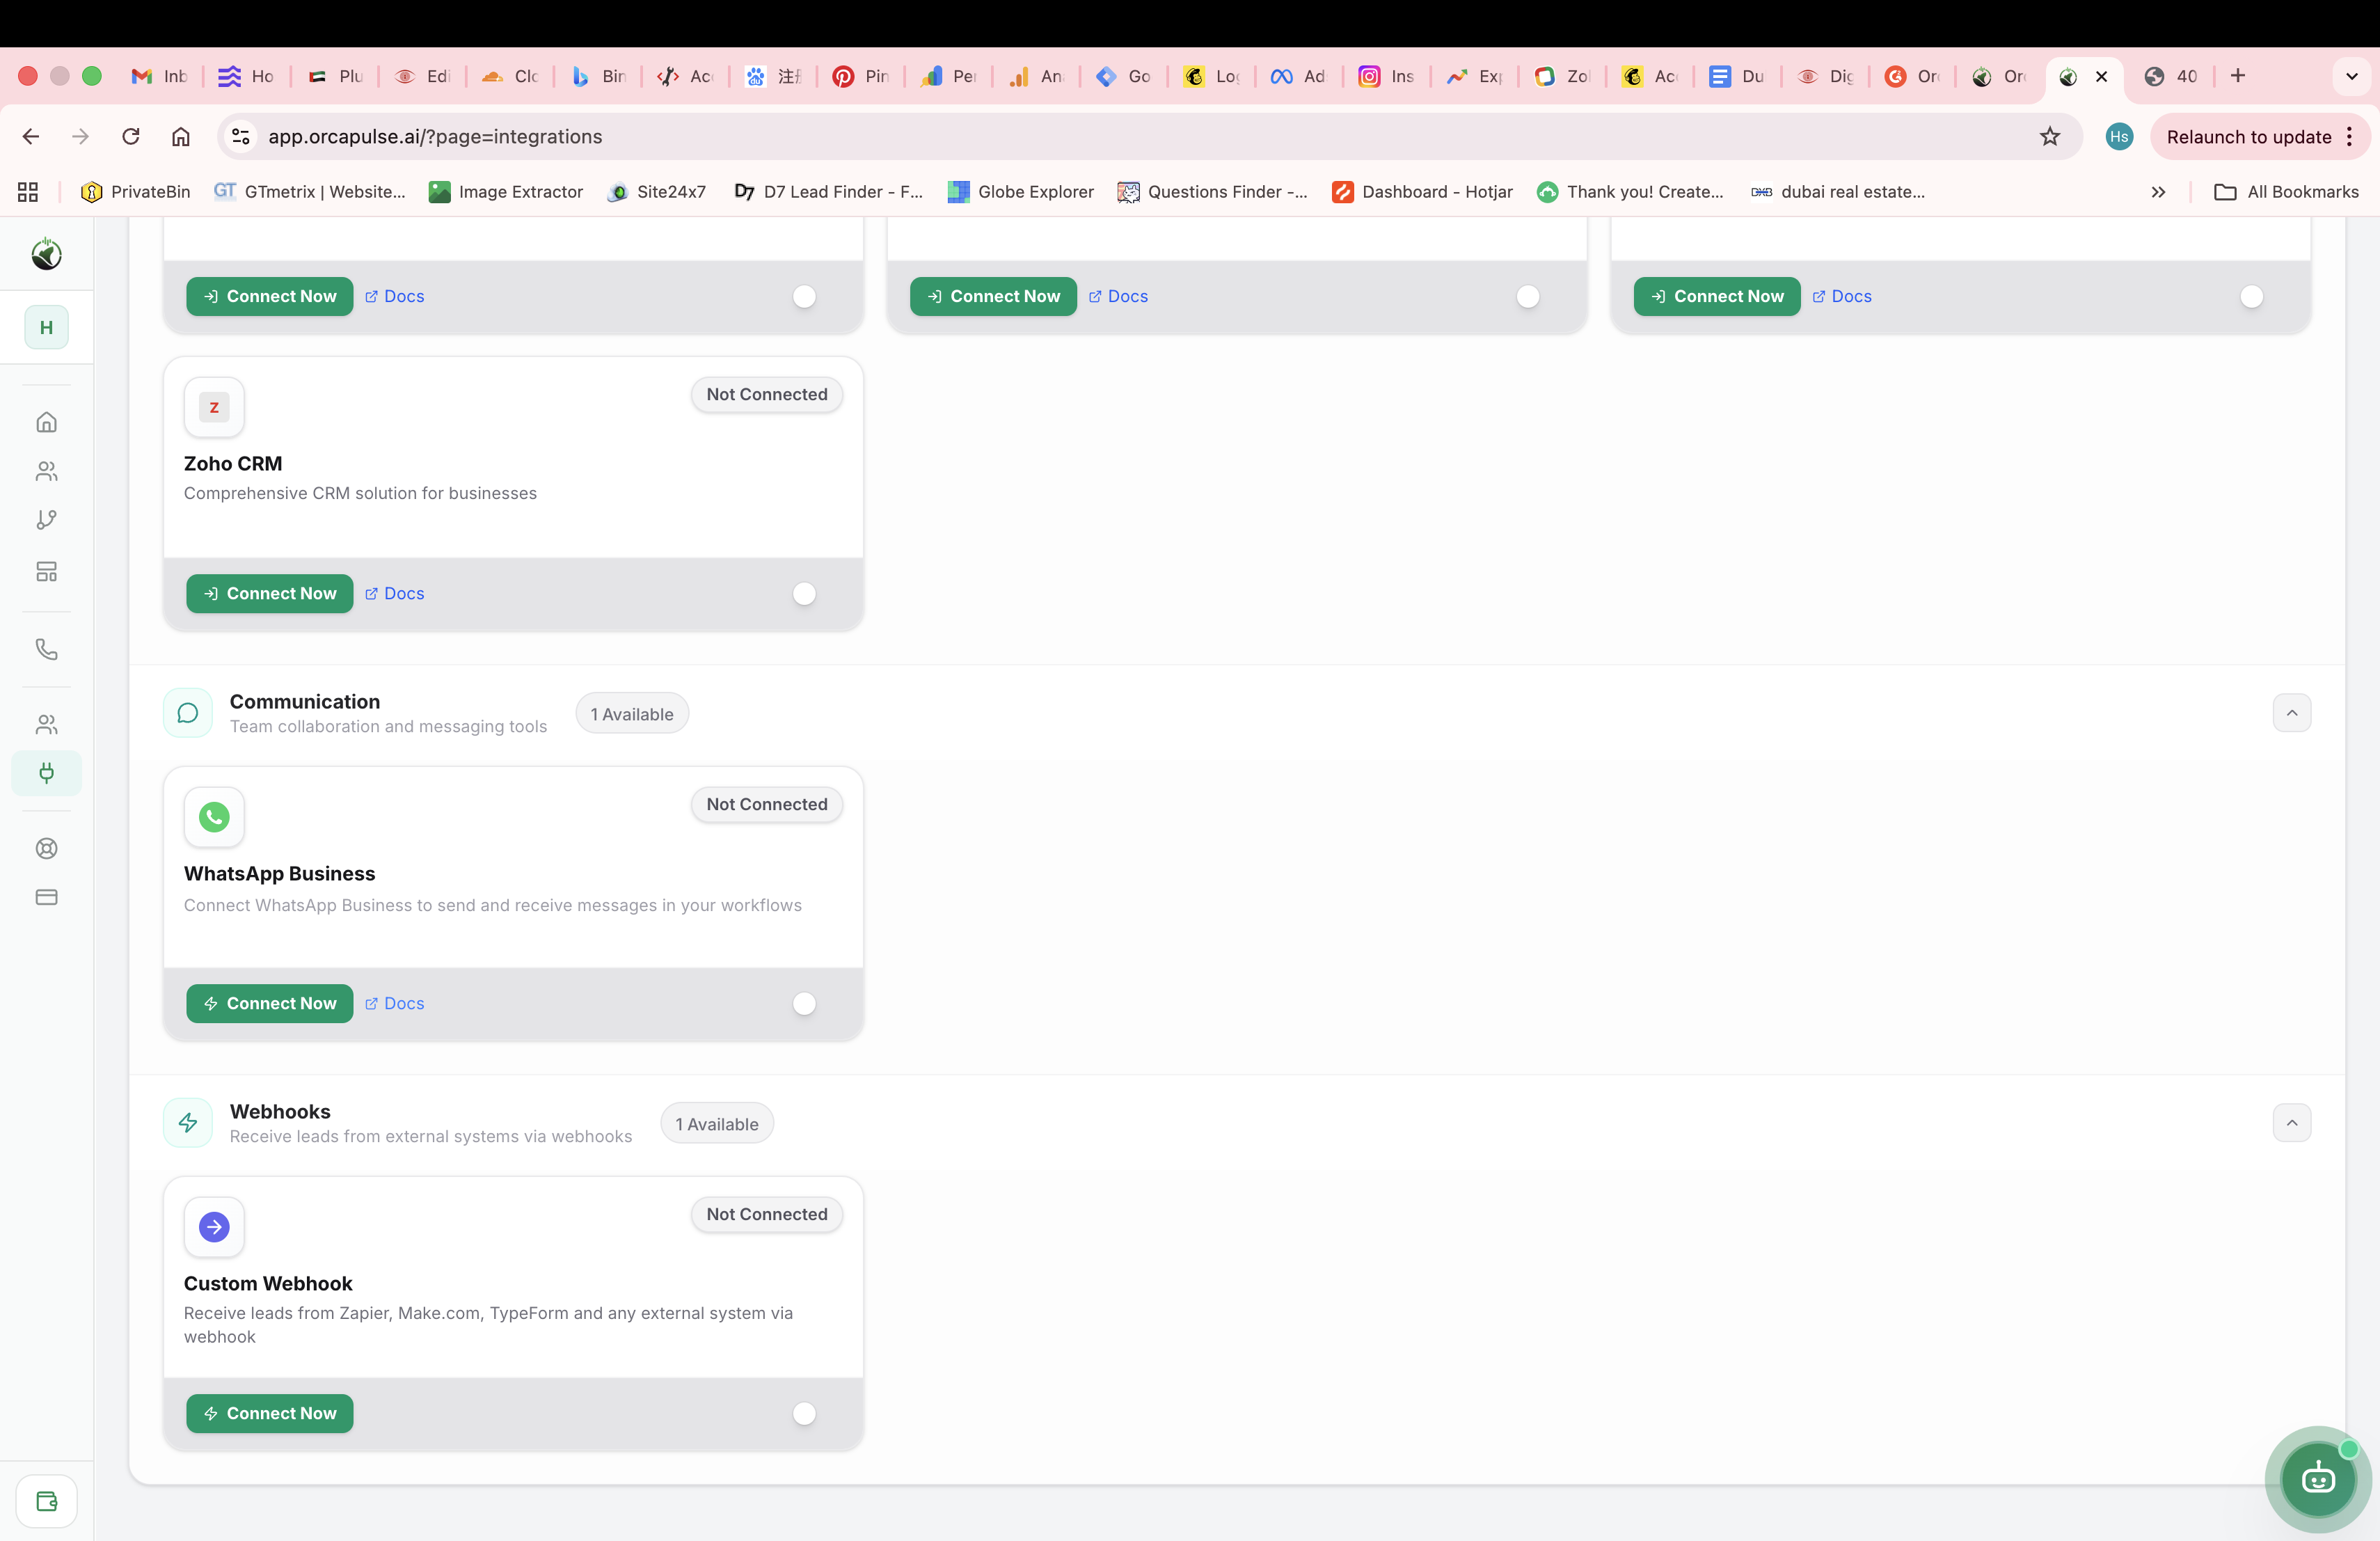This screenshot has height=1541, width=2380.
Task: Collapse the Webhooks section chevron
Action: (x=2291, y=1123)
